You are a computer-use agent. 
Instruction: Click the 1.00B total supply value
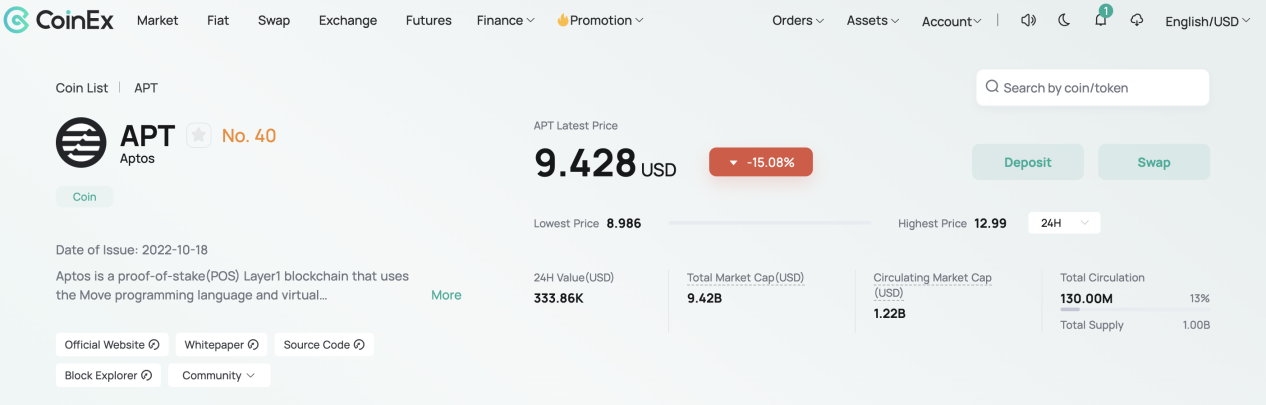1196,325
